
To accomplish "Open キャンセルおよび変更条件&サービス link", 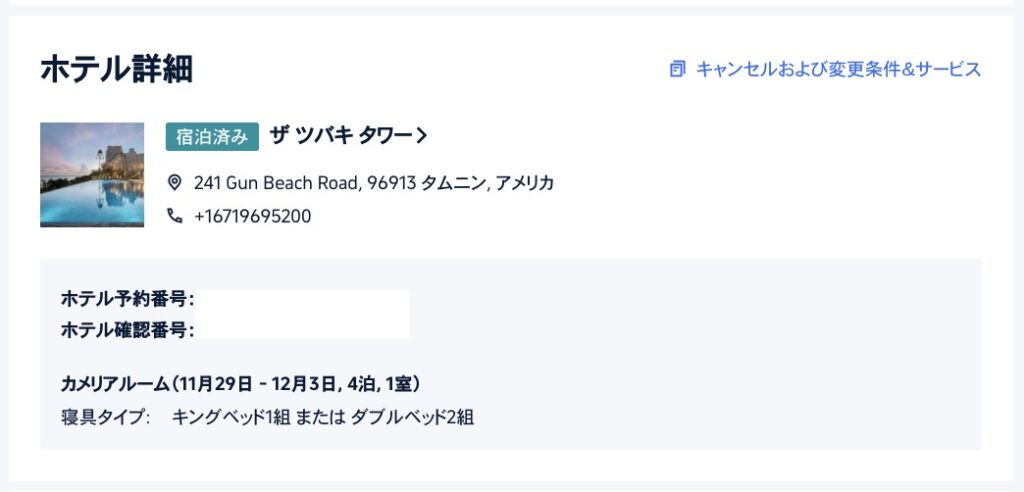I will point(839,69).
